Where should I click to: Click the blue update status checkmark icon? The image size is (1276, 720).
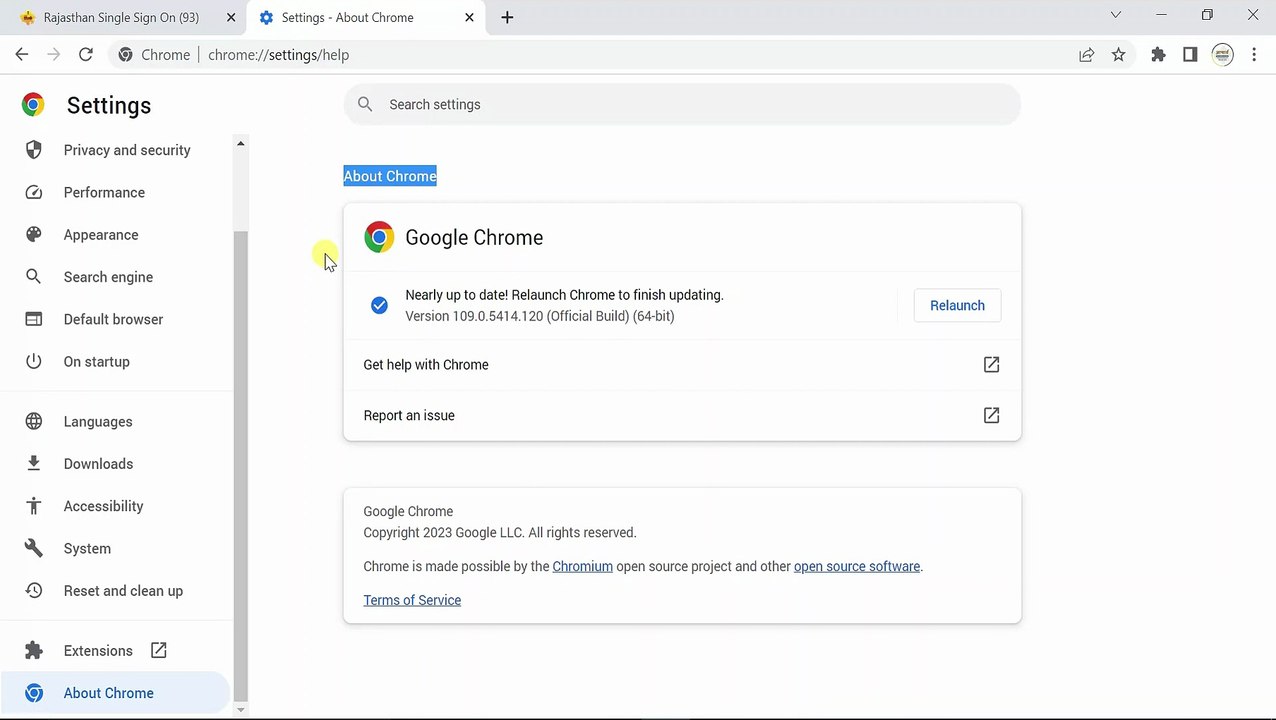coord(379,305)
